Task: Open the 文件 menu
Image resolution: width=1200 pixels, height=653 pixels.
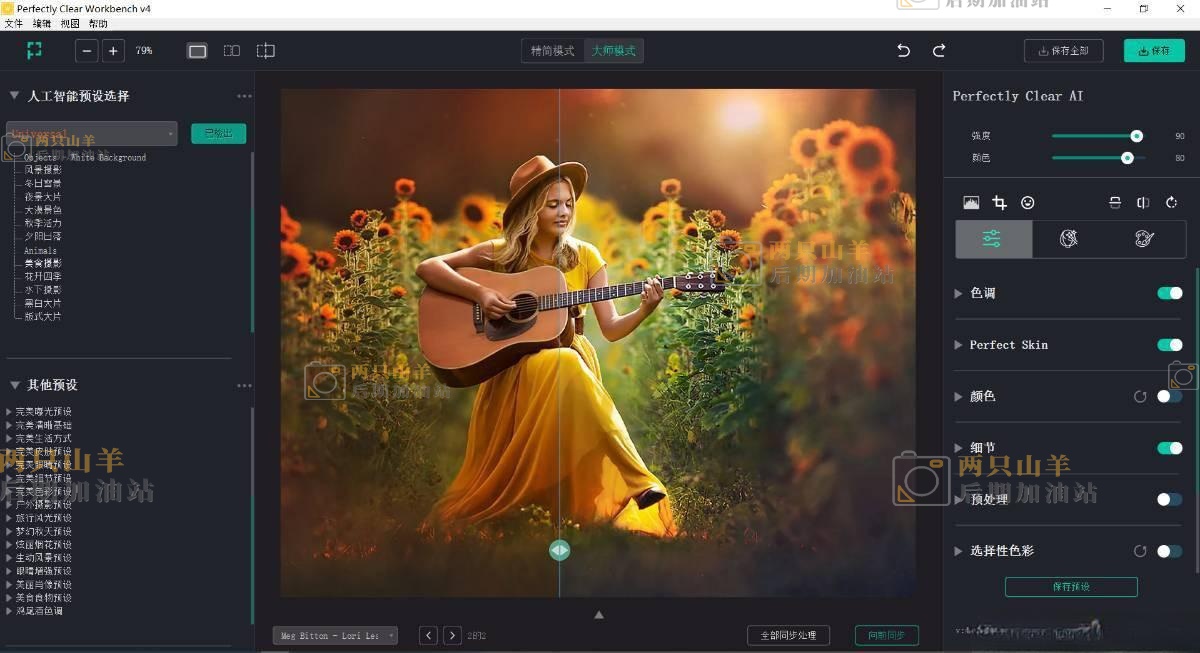Action: [13, 23]
